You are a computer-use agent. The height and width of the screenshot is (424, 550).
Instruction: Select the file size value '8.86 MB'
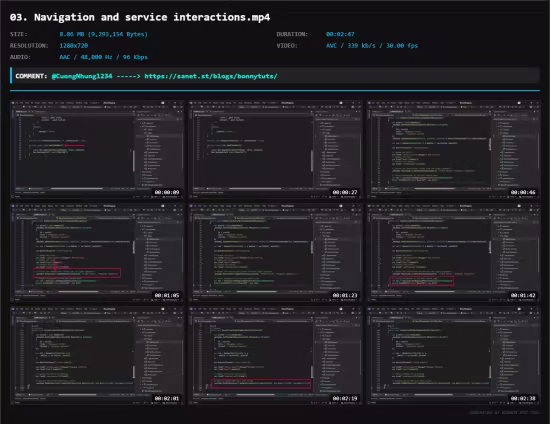coord(72,34)
